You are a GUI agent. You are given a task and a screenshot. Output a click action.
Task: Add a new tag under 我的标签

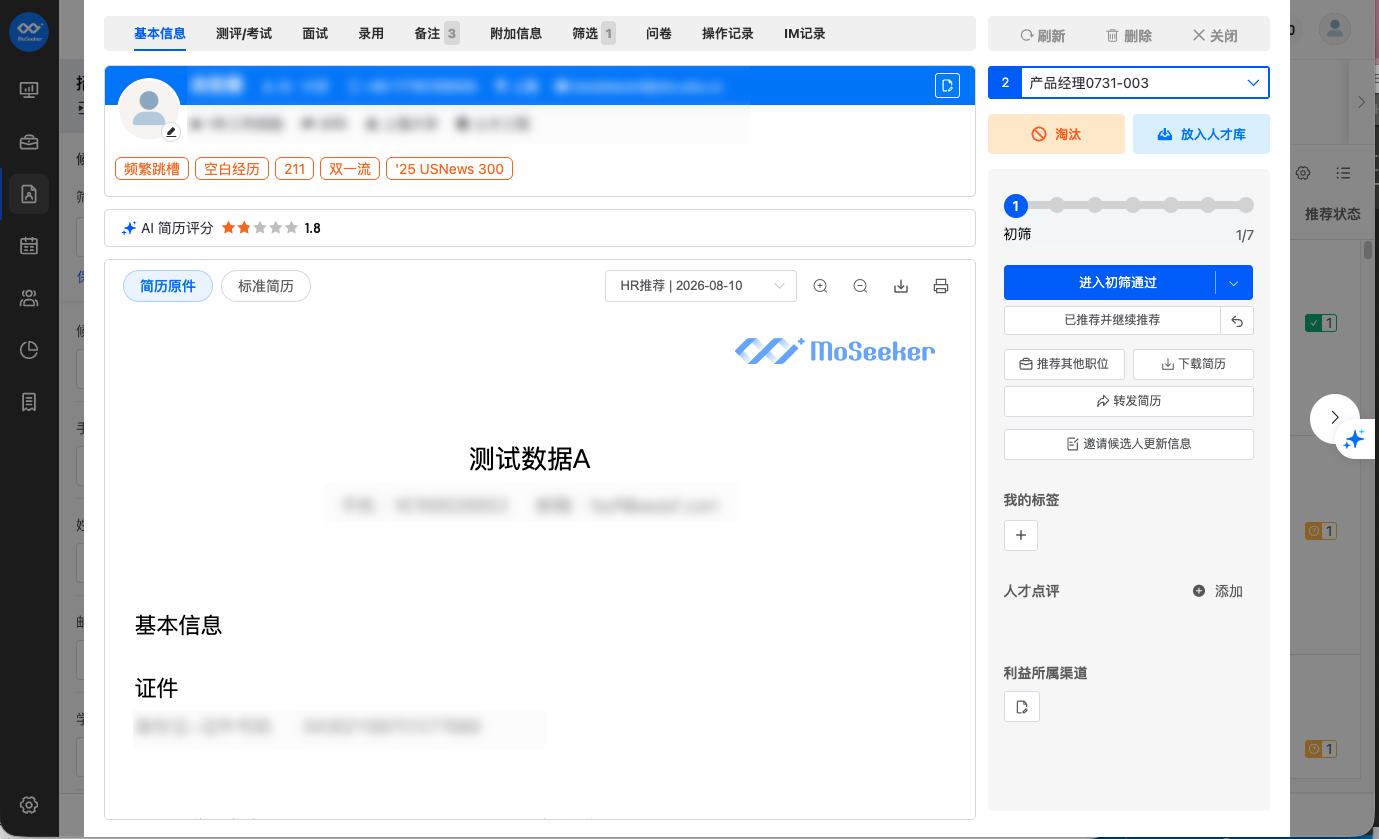point(1021,535)
